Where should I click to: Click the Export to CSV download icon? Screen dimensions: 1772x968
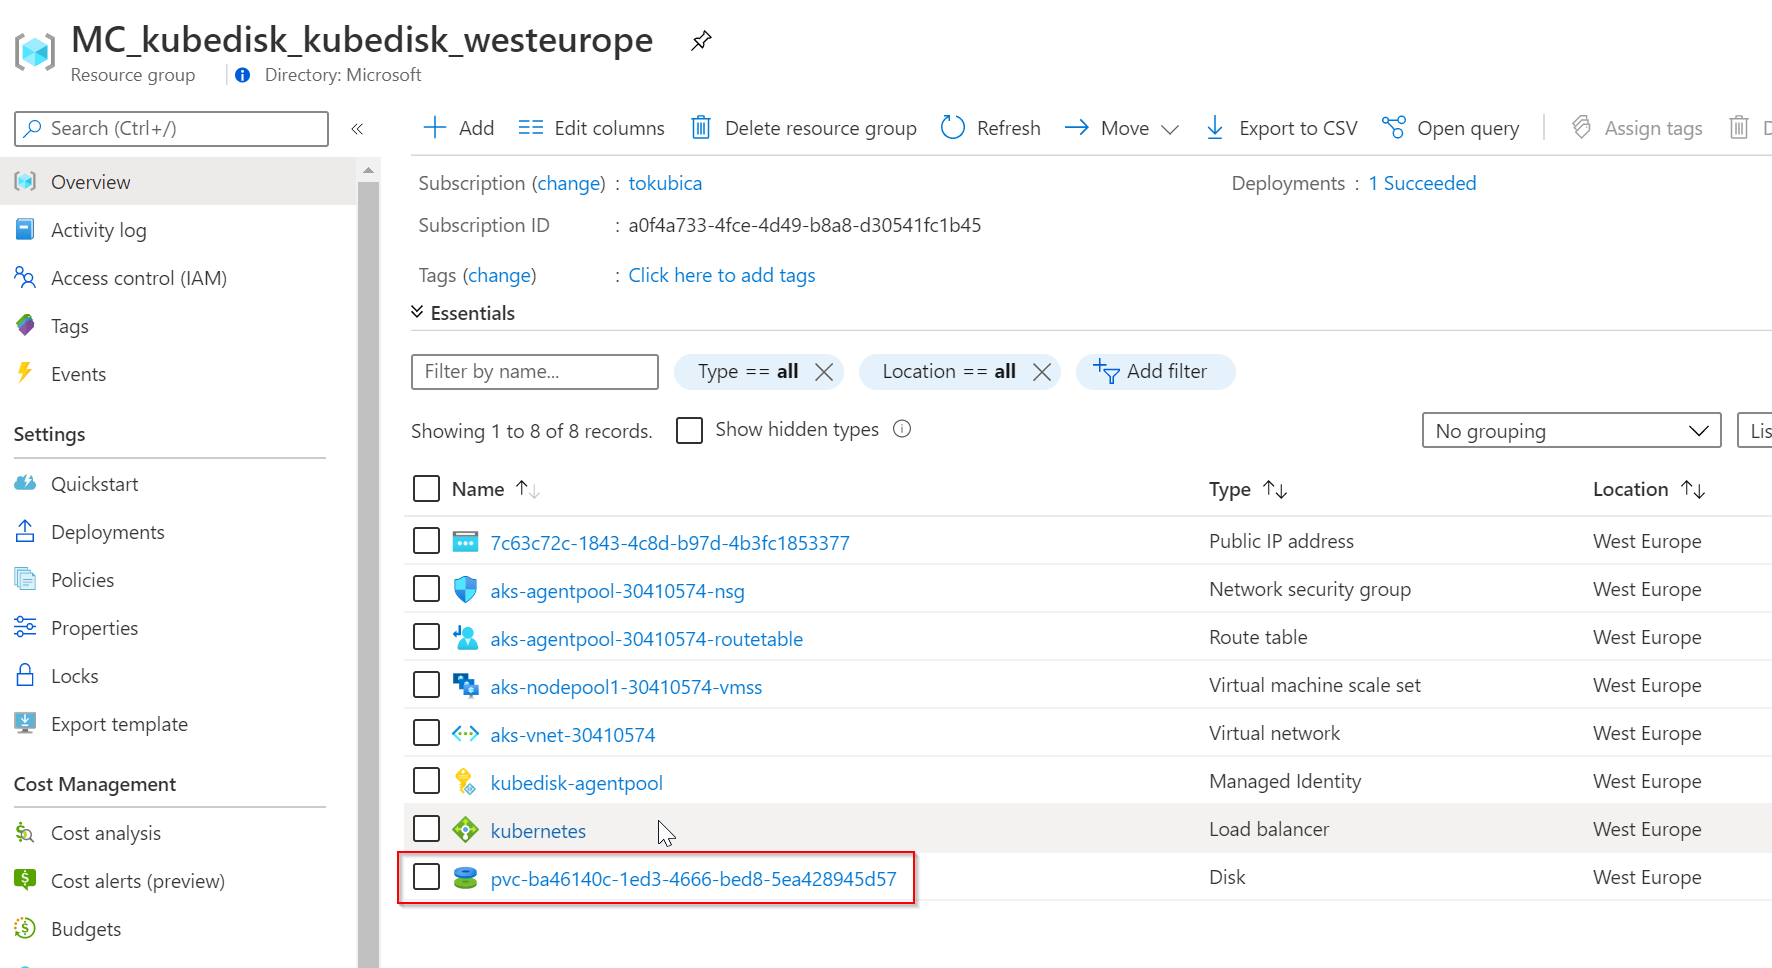point(1215,128)
